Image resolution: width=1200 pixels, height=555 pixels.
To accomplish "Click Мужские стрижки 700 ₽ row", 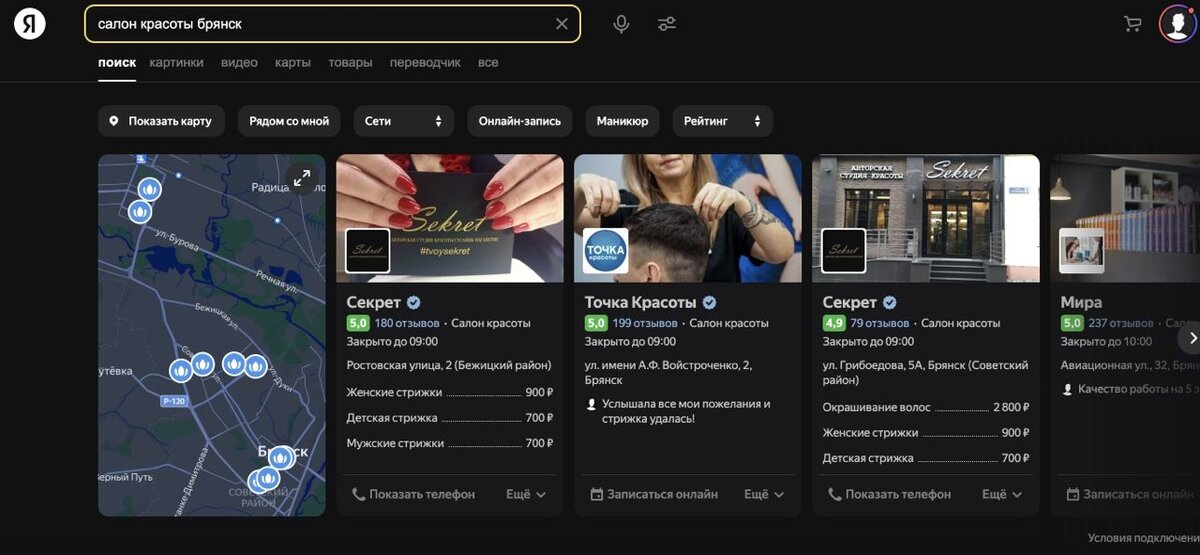I will (450, 443).
